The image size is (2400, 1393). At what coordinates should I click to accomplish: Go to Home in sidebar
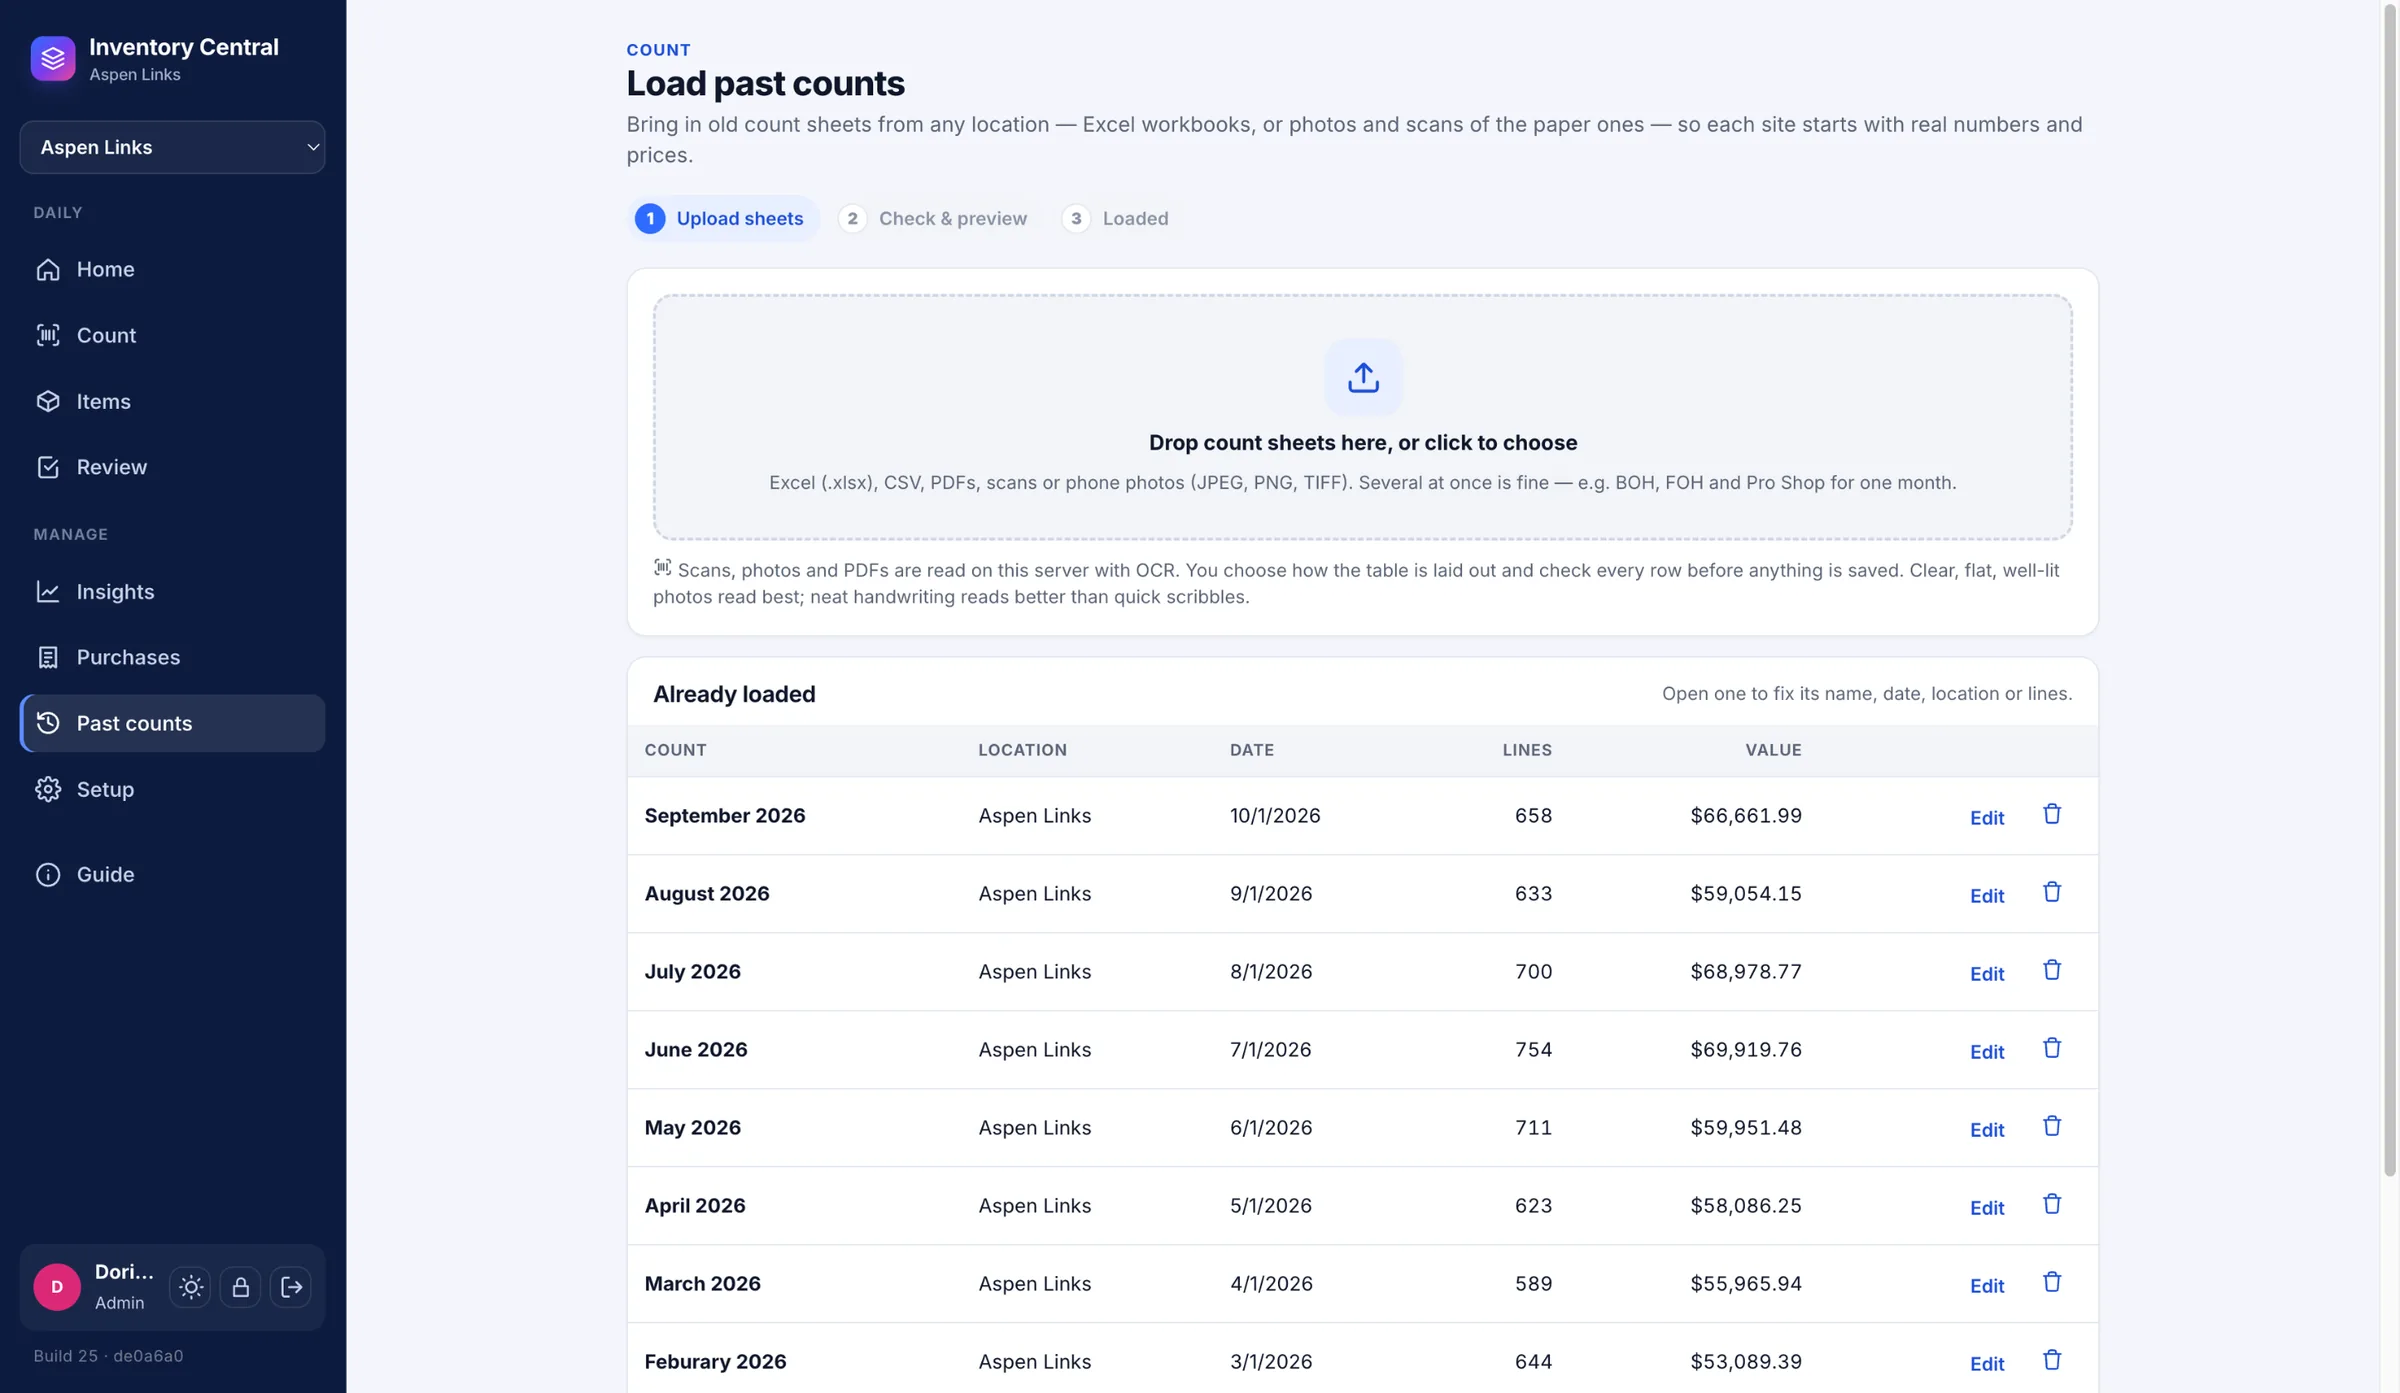point(172,269)
